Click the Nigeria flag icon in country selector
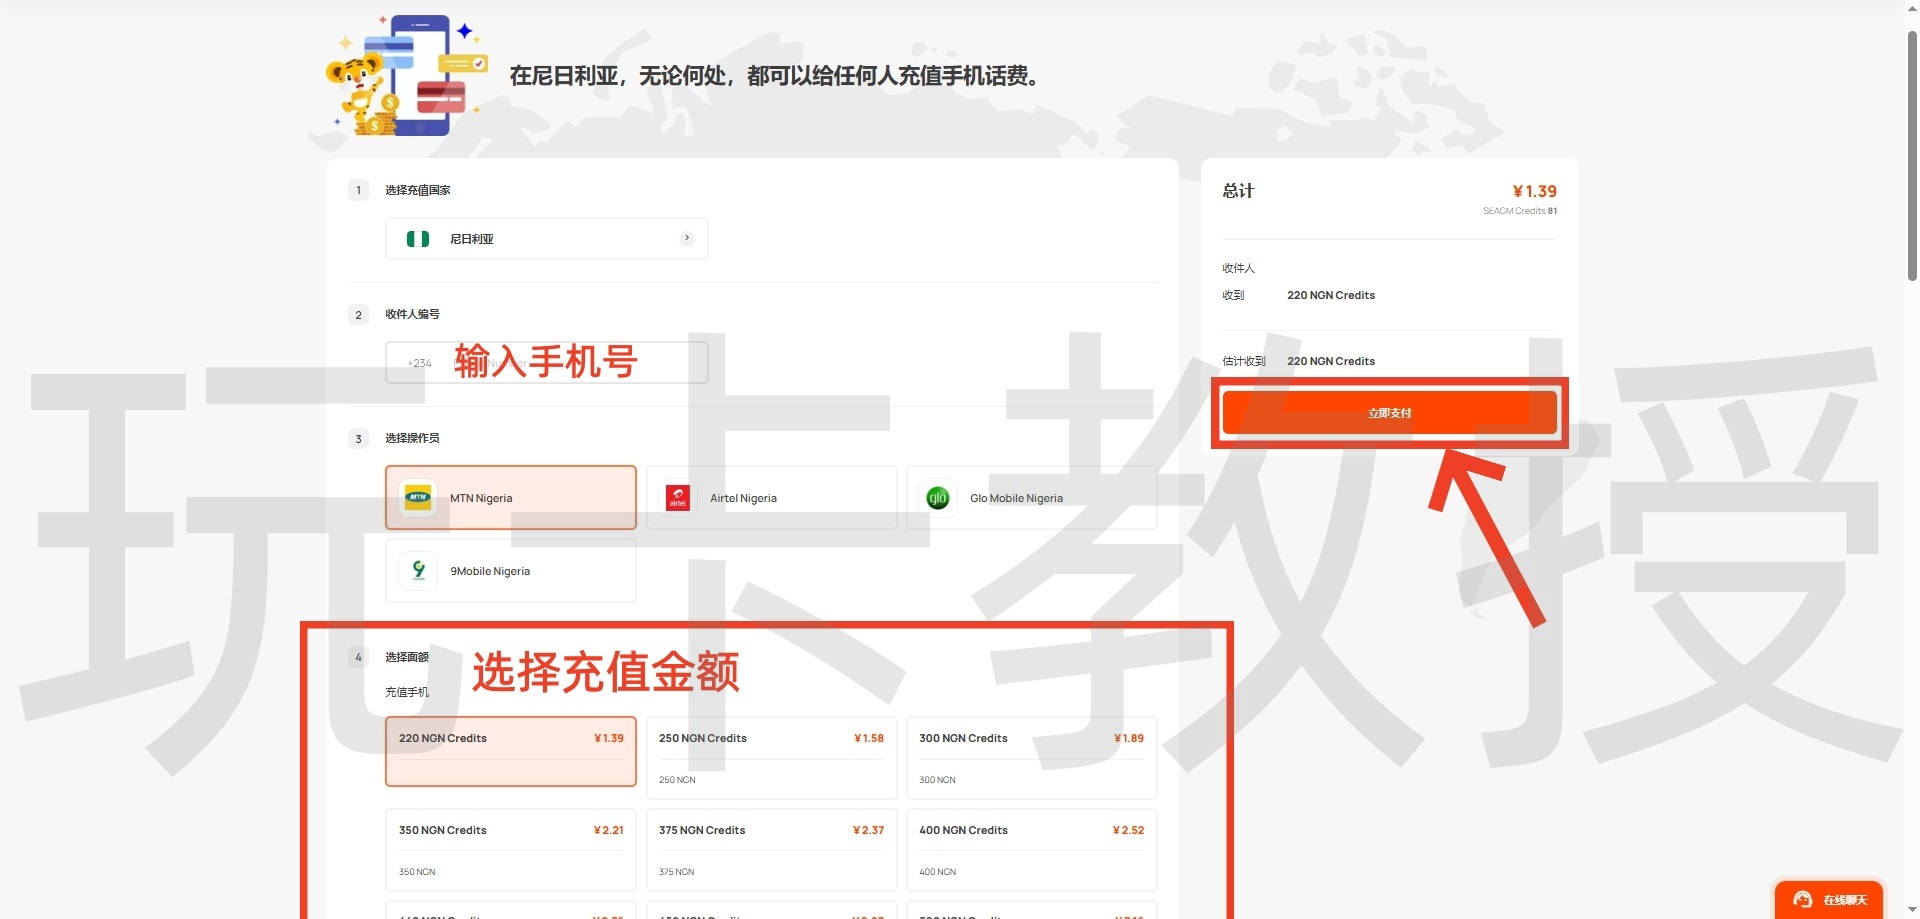This screenshot has width=1920, height=919. pyautogui.click(x=418, y=238)
